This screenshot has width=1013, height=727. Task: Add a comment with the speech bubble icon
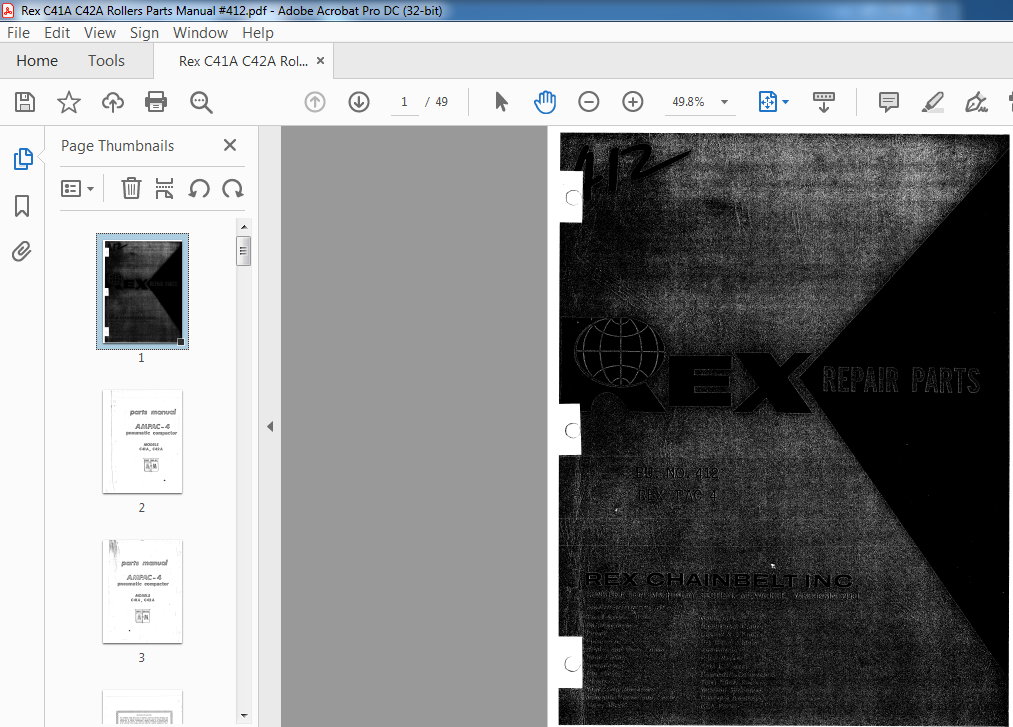point(888,102)
